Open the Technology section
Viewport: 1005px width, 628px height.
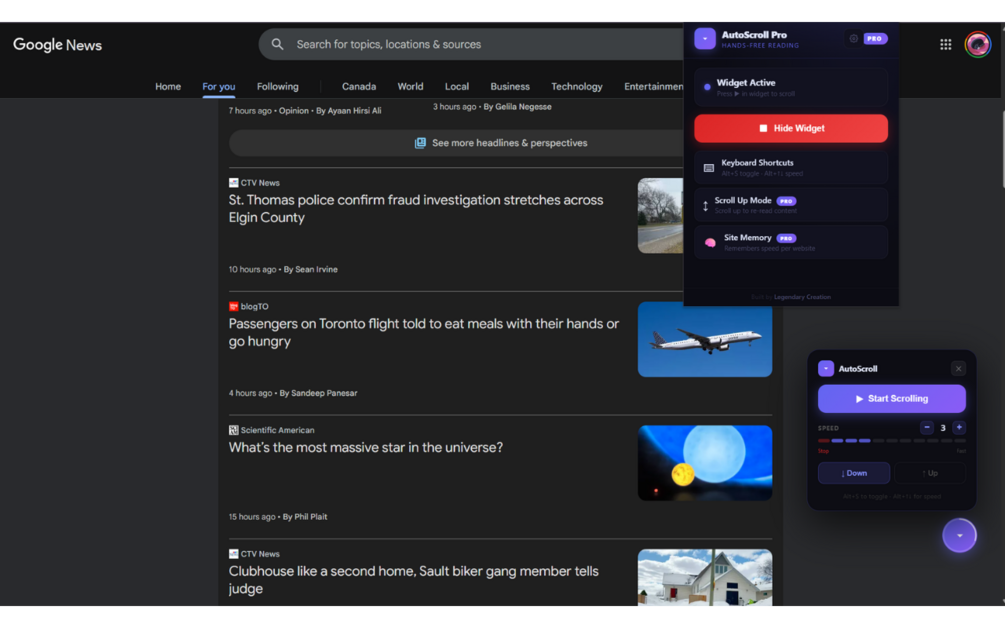(x=577, y=87)
